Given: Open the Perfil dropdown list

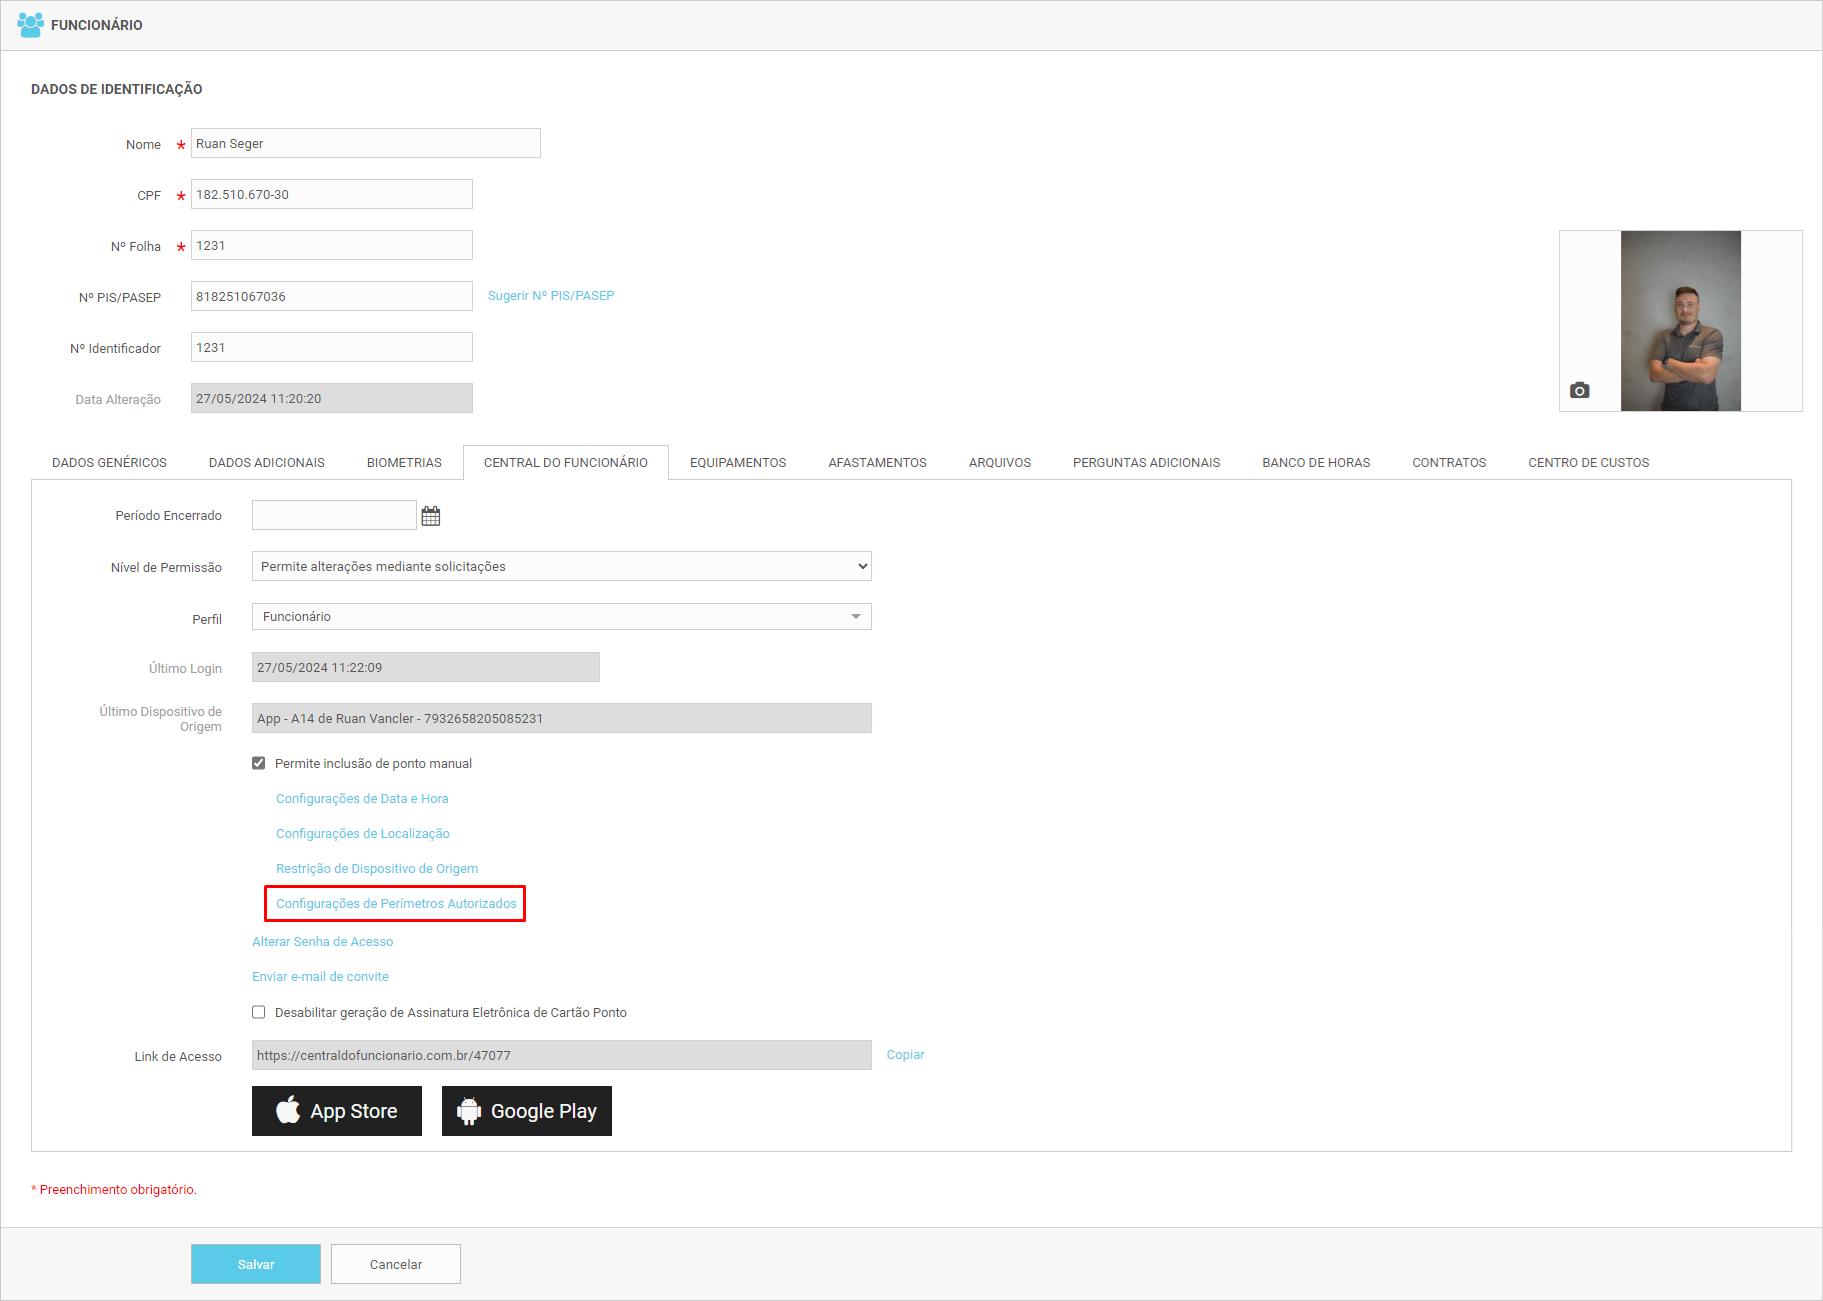Looking at the screenshot, I should pyautogui.click(x=561, y=617).
